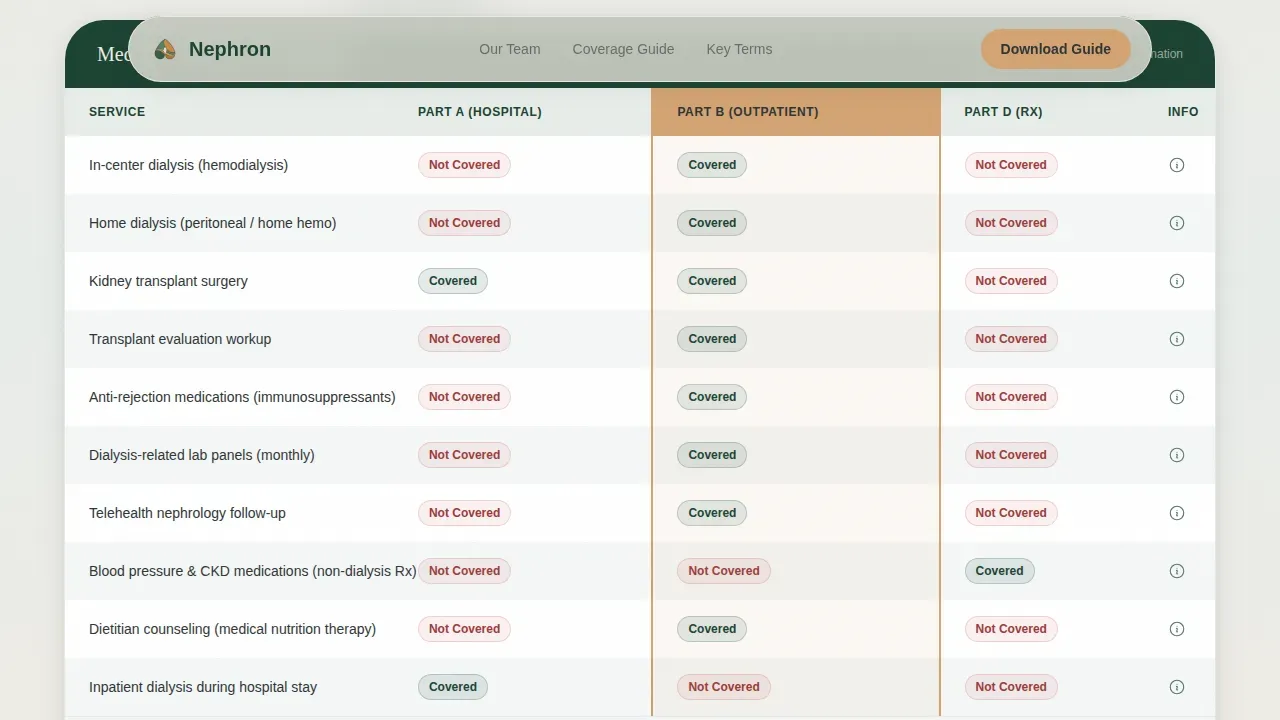The width and height of the screenshot is (1280, 720).
Task: Click 'Home dialysis (peritoneal / home hemo)' text
Action: point(212,223)
